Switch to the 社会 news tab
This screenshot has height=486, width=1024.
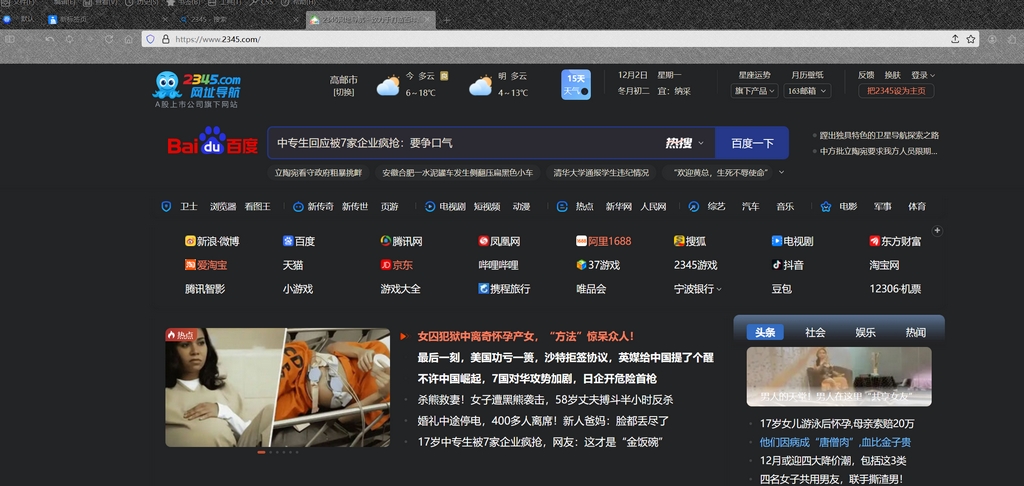pos(815,332)
